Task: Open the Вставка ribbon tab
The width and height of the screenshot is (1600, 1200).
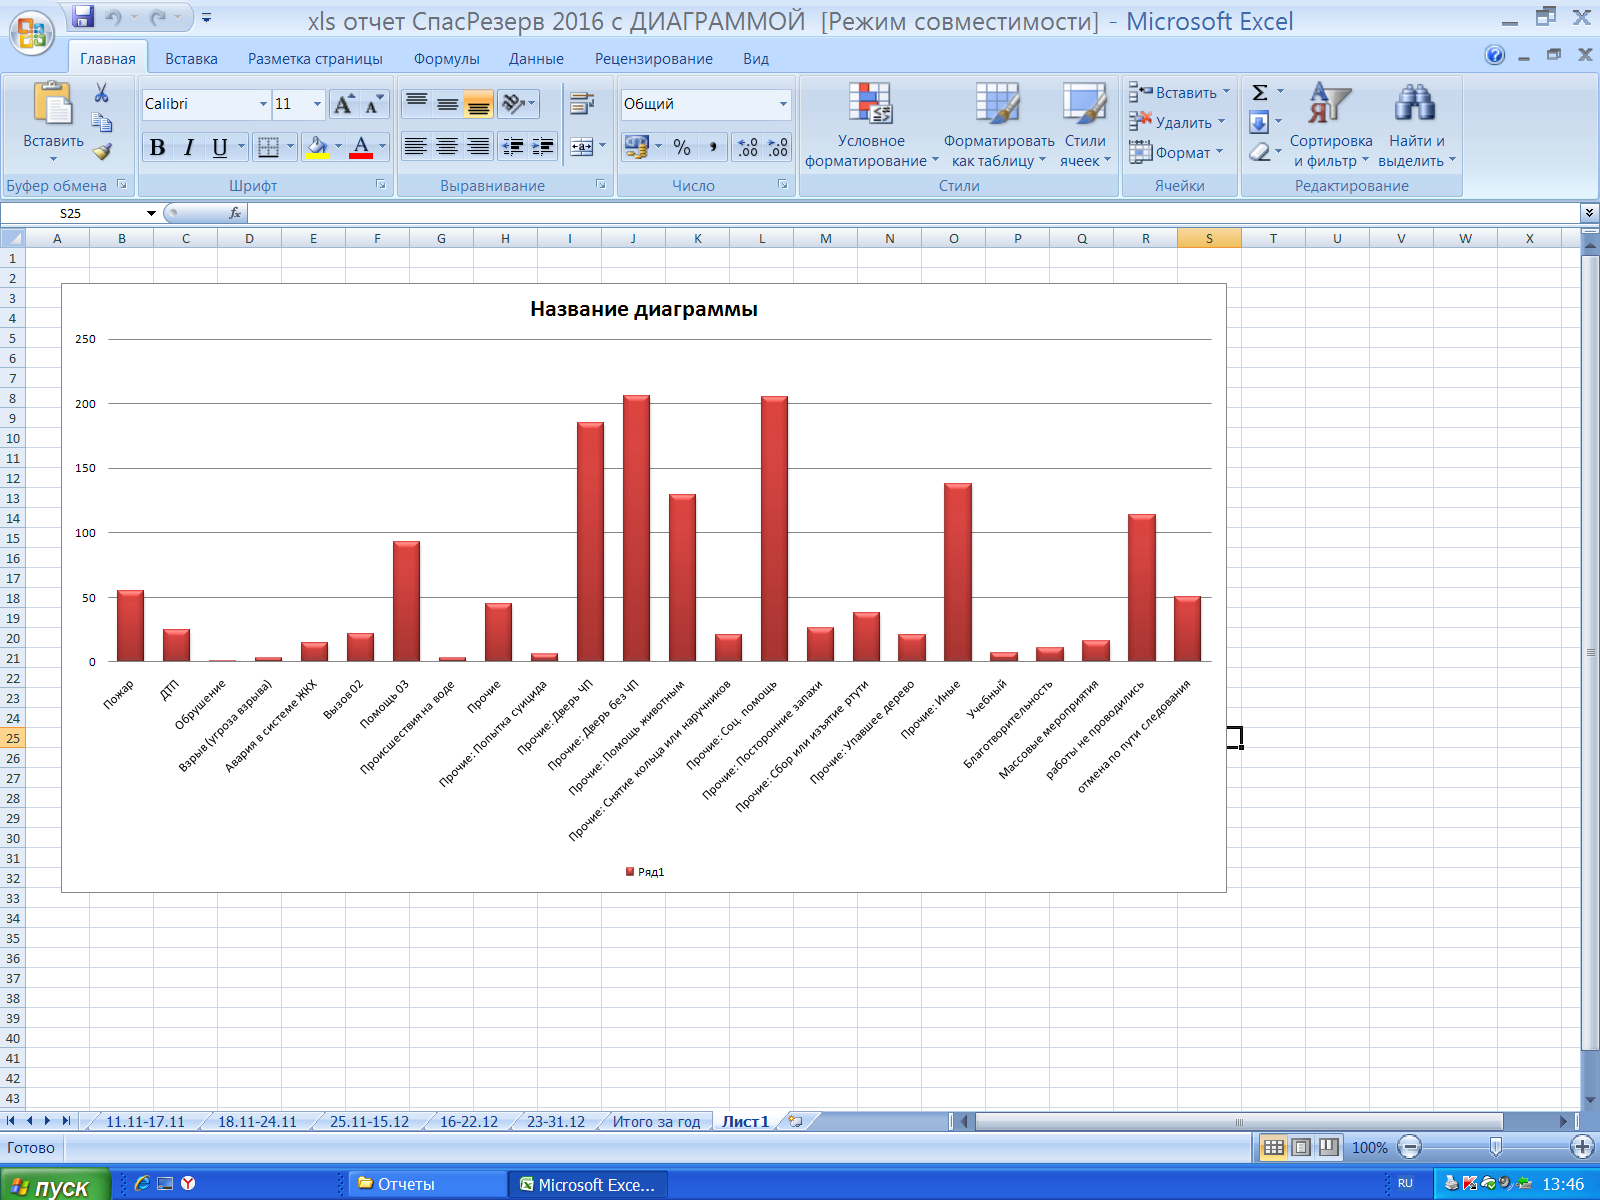Action: point(191,59)
